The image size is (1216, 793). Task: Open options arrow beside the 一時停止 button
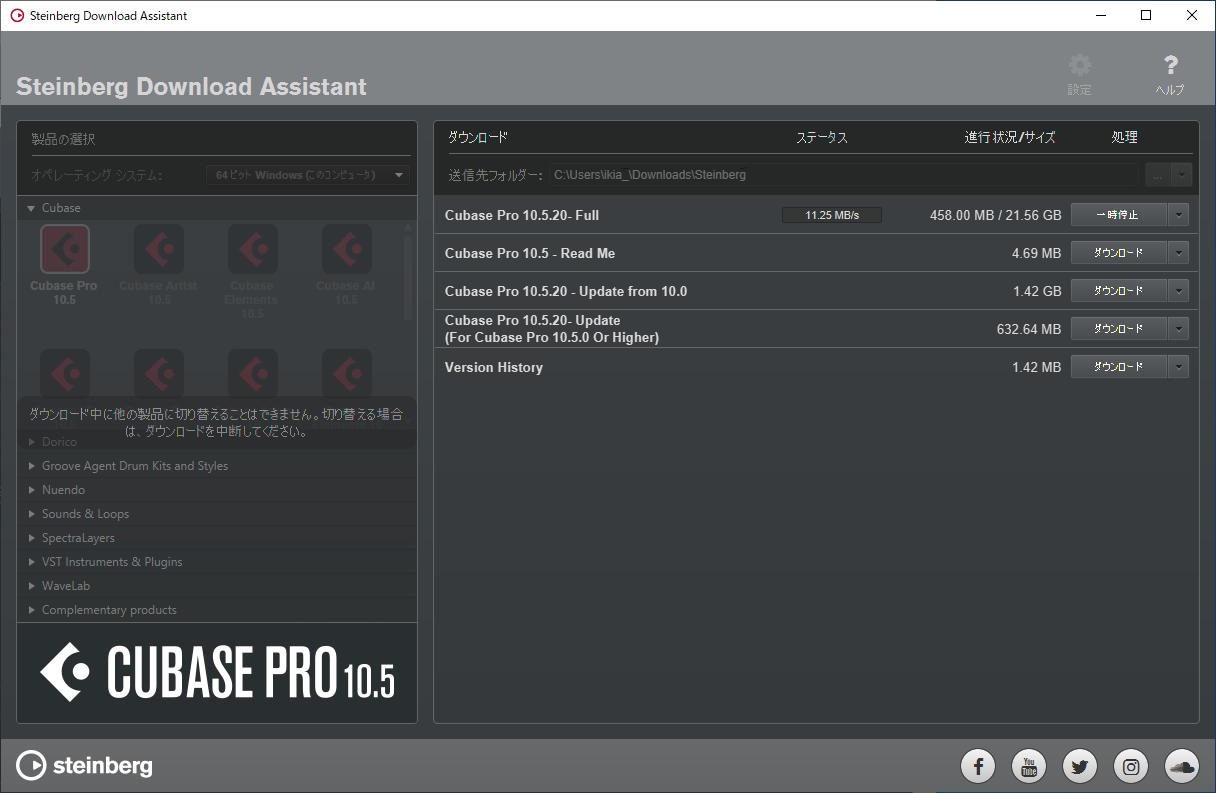pos(1179,215)
